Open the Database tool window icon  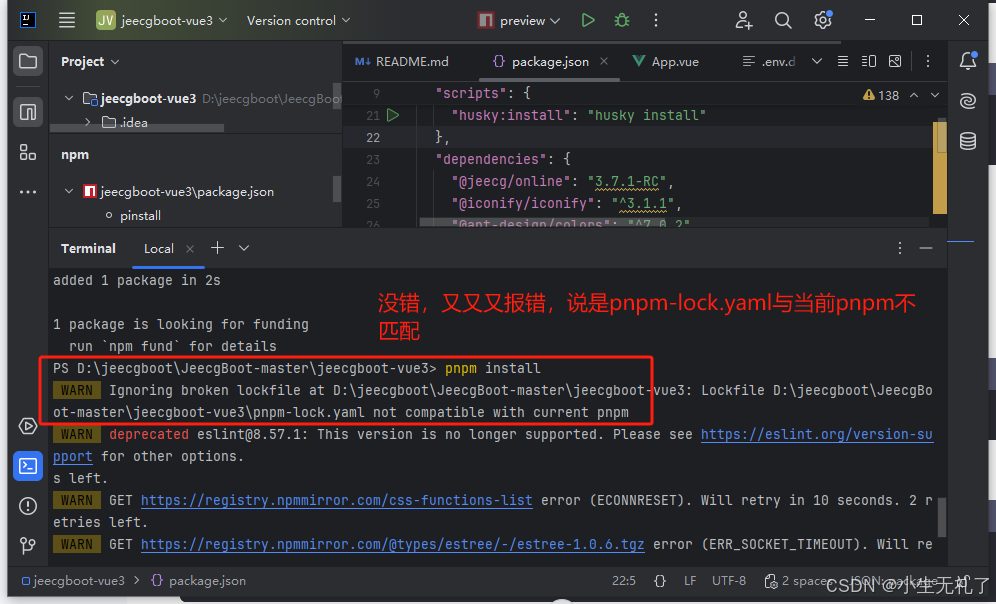pos(968,141)
